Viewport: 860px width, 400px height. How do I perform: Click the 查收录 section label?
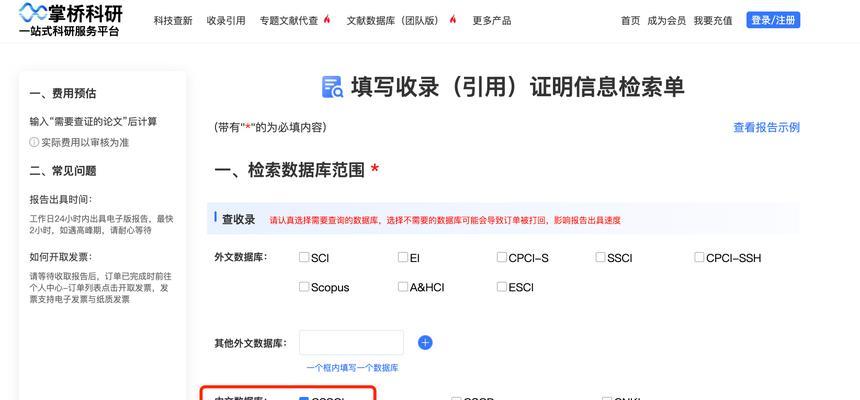(x=239, y=219)
